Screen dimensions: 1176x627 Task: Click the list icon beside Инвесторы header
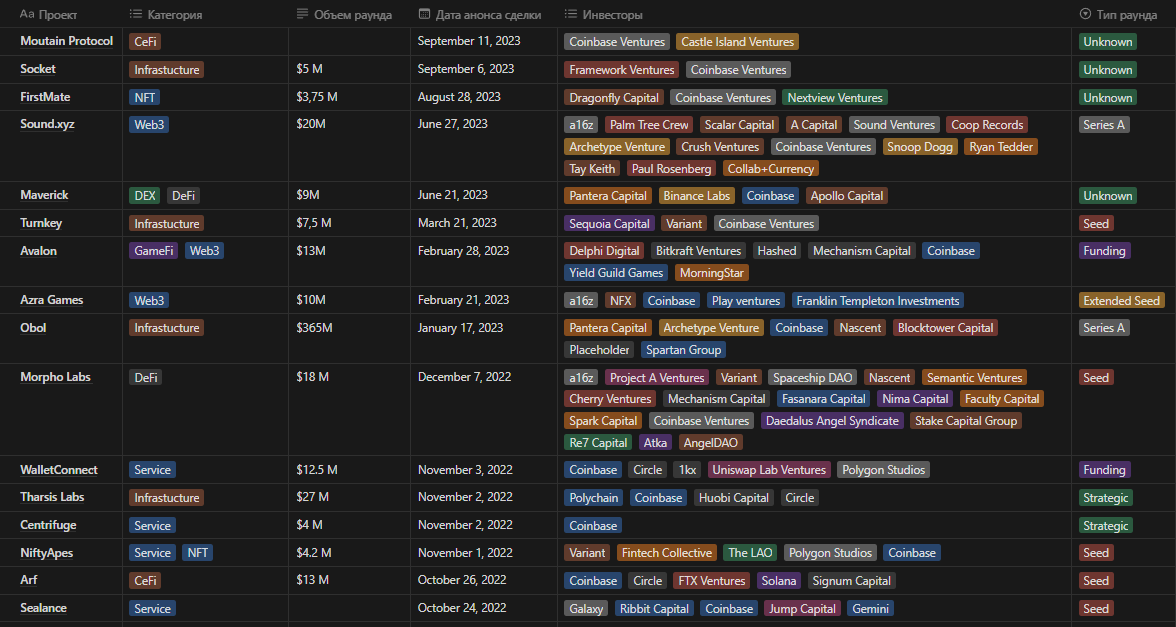[x=570, y=15]
